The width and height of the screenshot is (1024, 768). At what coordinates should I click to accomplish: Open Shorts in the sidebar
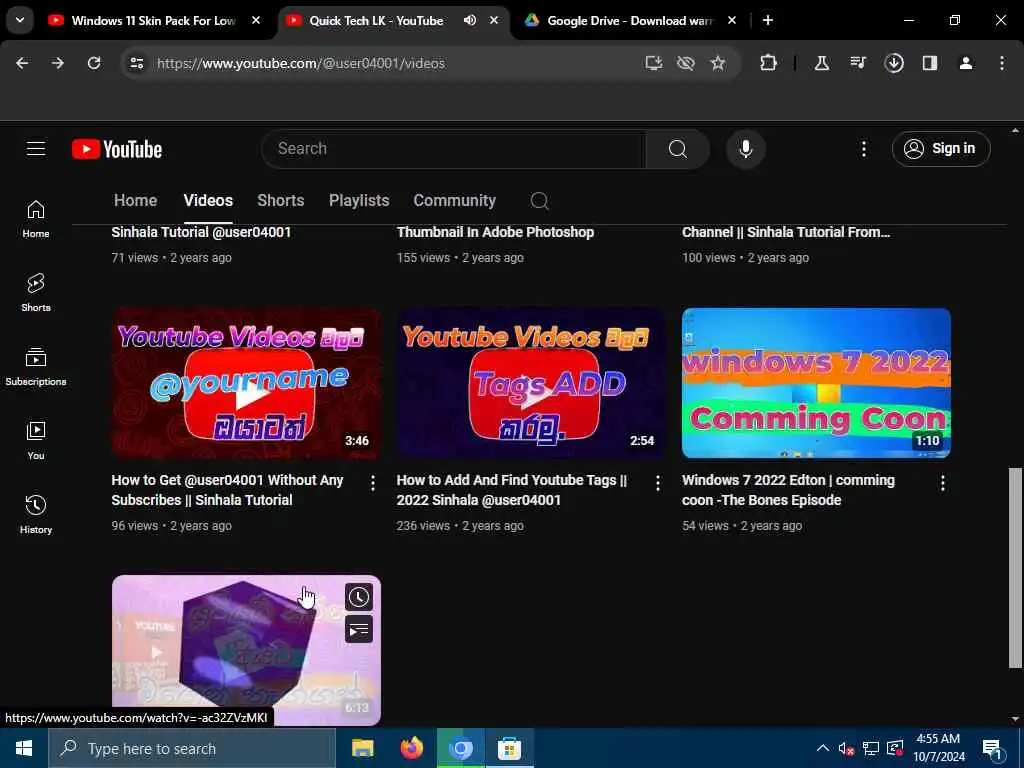tap(36, 293)
